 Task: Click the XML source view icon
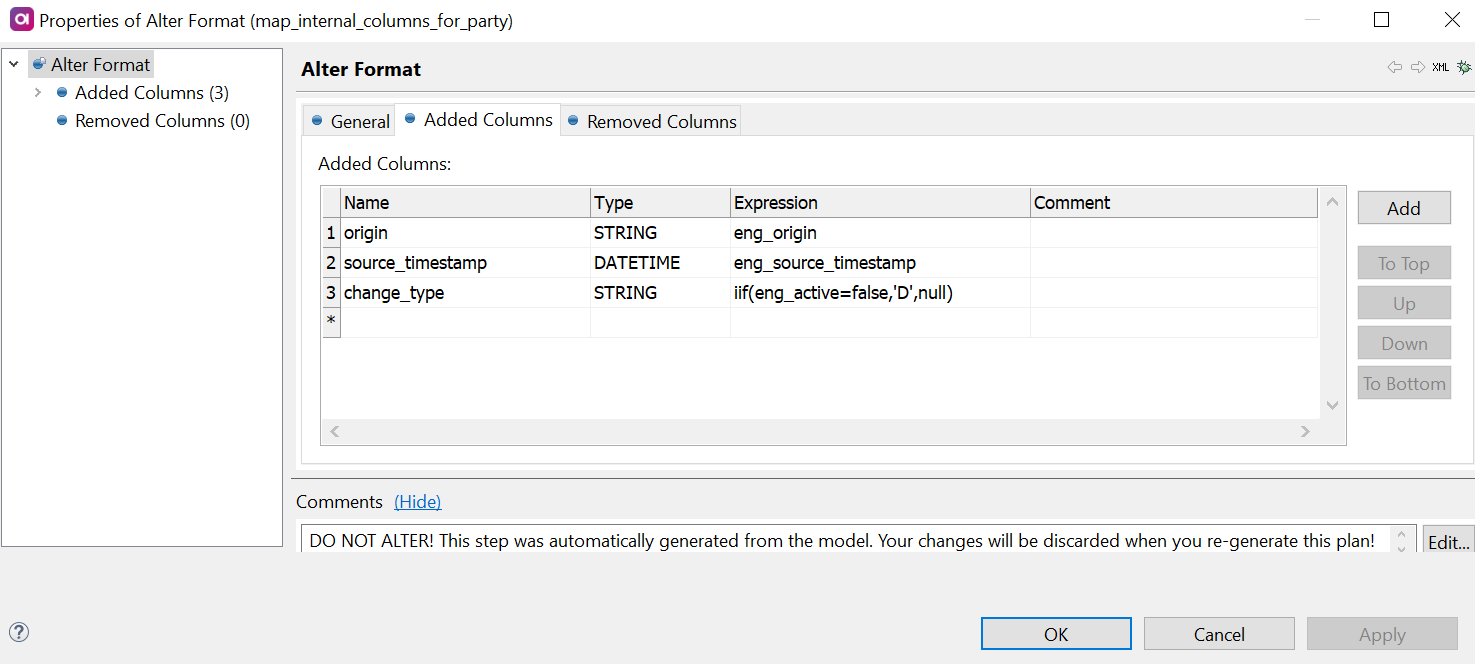tap(1440, 68)
